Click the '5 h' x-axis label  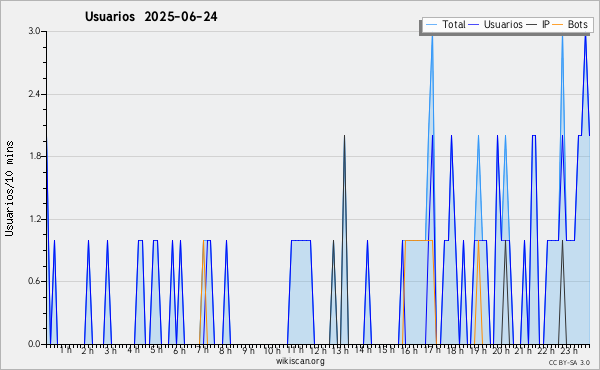156,350
